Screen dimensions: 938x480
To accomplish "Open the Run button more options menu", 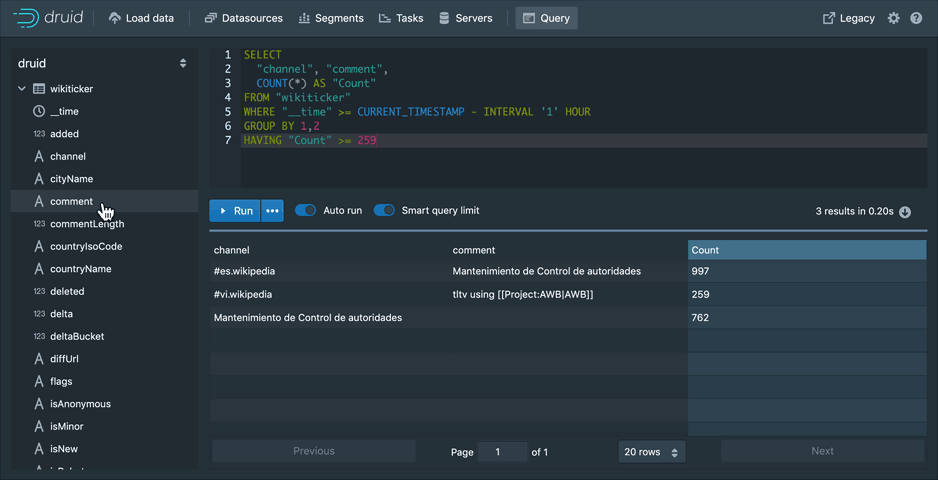I will click(x=272, y=211).
